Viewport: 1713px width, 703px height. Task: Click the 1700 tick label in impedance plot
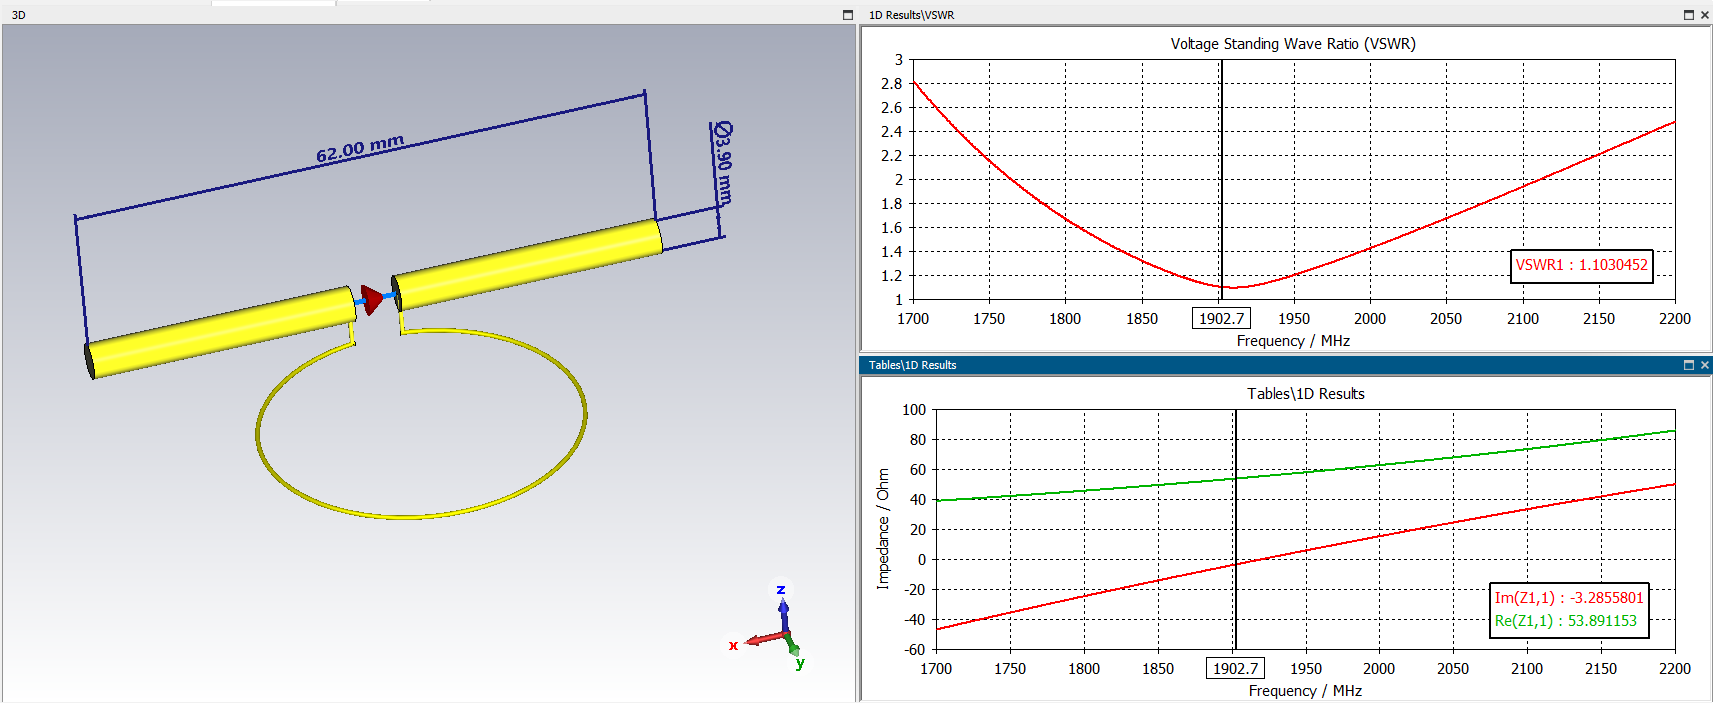(x=936, y=669)
